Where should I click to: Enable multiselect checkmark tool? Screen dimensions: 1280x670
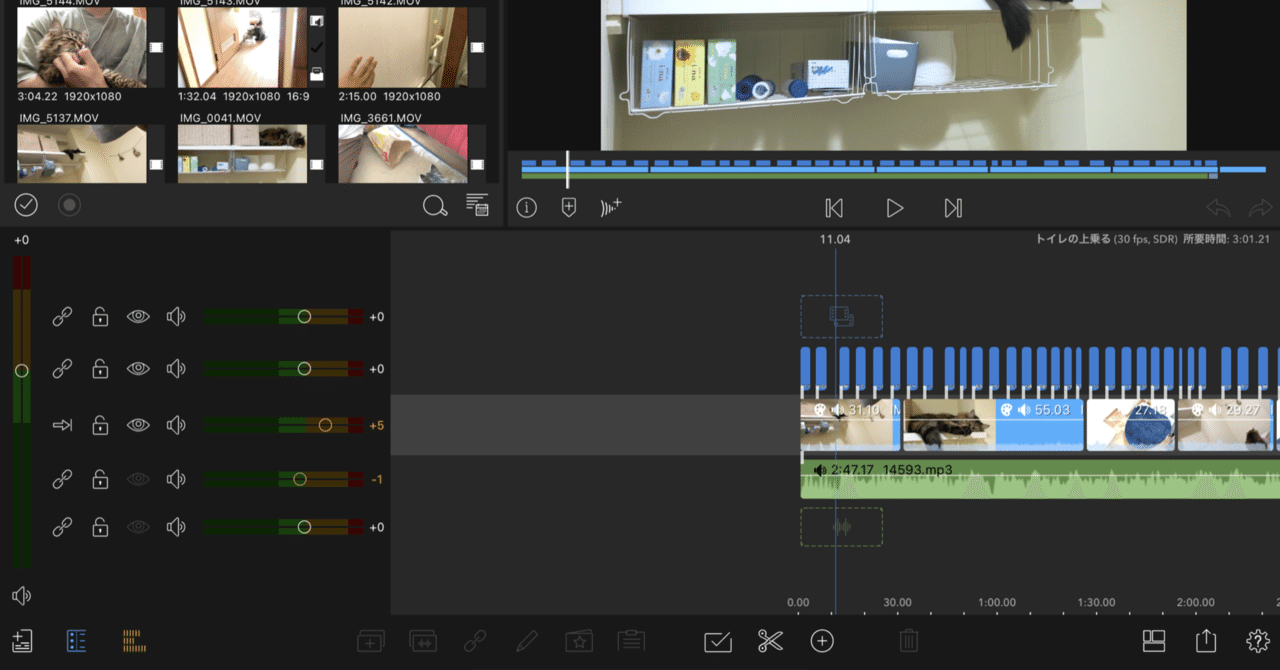718,641
